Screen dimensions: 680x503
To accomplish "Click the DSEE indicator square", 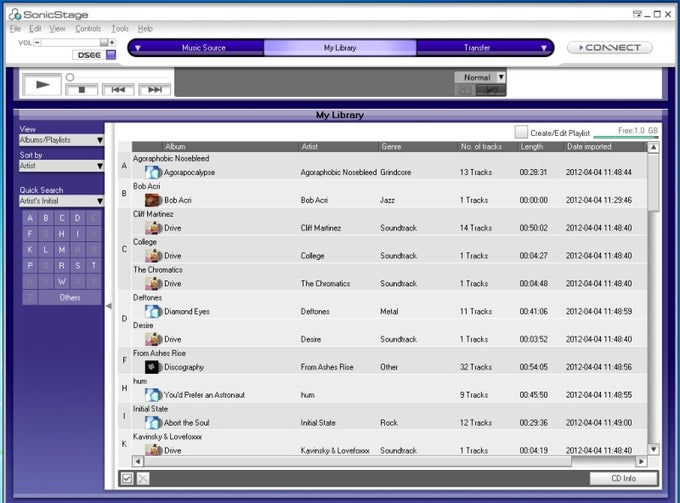I will (111, 55).
